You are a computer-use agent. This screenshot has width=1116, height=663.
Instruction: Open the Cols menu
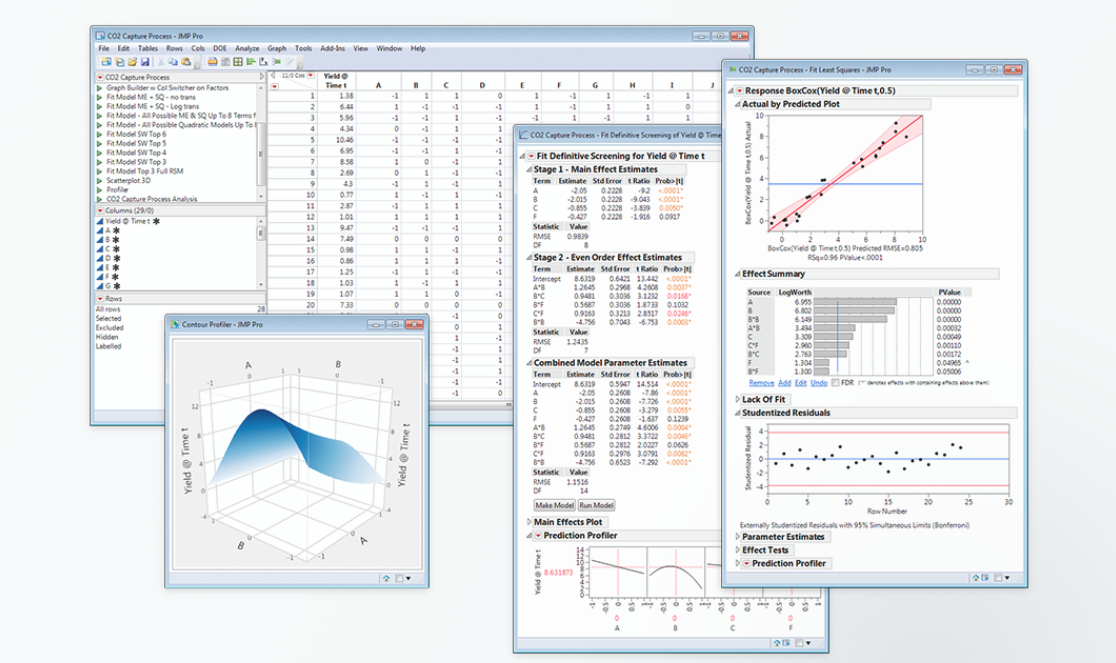[x=197, y=48]
